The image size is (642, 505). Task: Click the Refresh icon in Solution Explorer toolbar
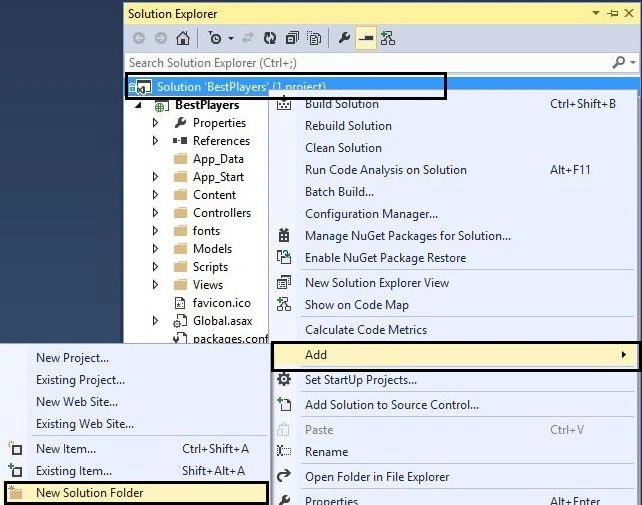[x=269, y=38]
